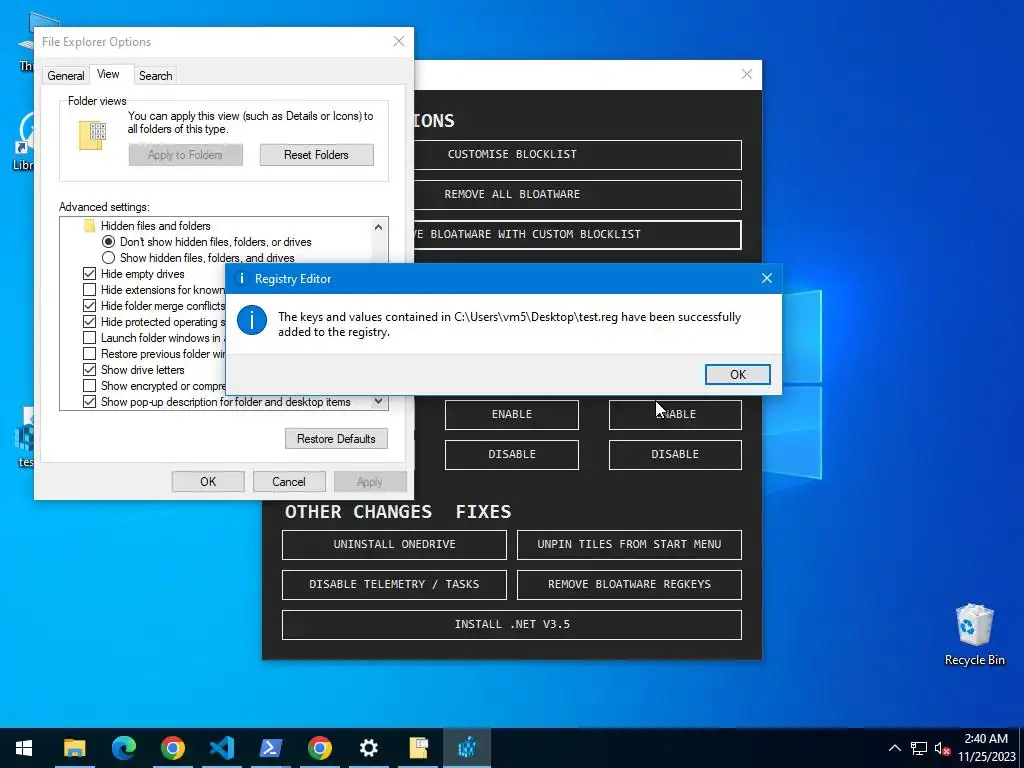Image resolution: width=1024 pixels, height=768 pixels.
Task: Open File Explorer from the taskbar
Action: pos(74,748)
